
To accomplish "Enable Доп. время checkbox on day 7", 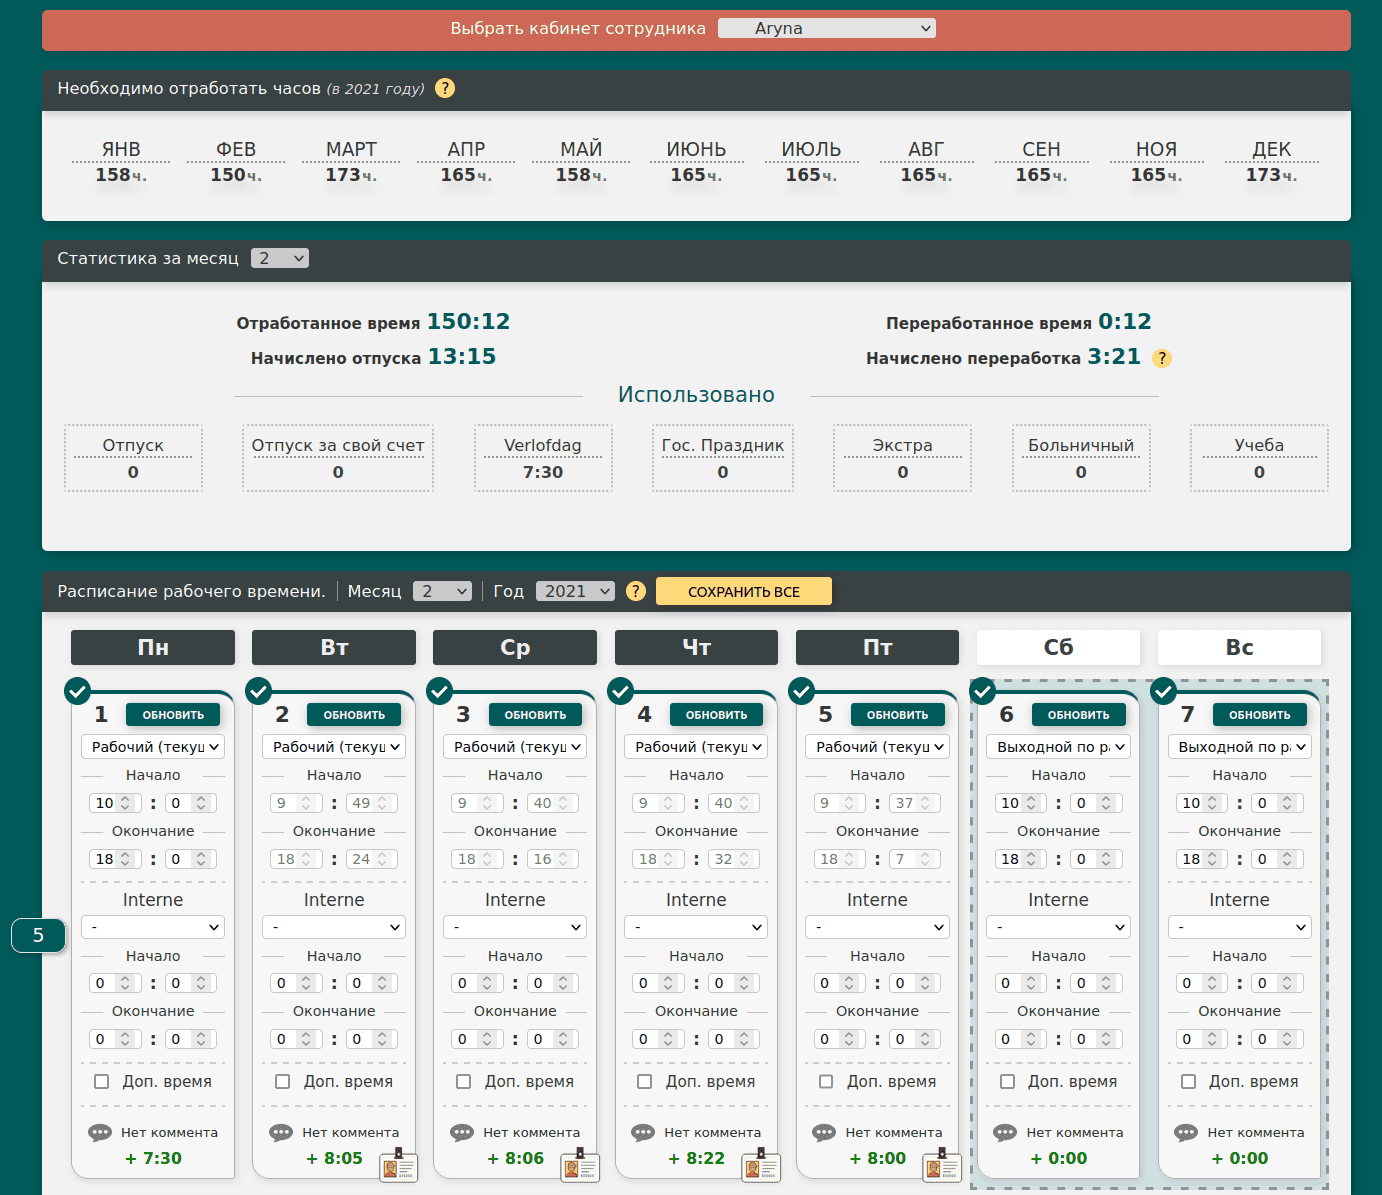I will [x=1188, y=1081].
